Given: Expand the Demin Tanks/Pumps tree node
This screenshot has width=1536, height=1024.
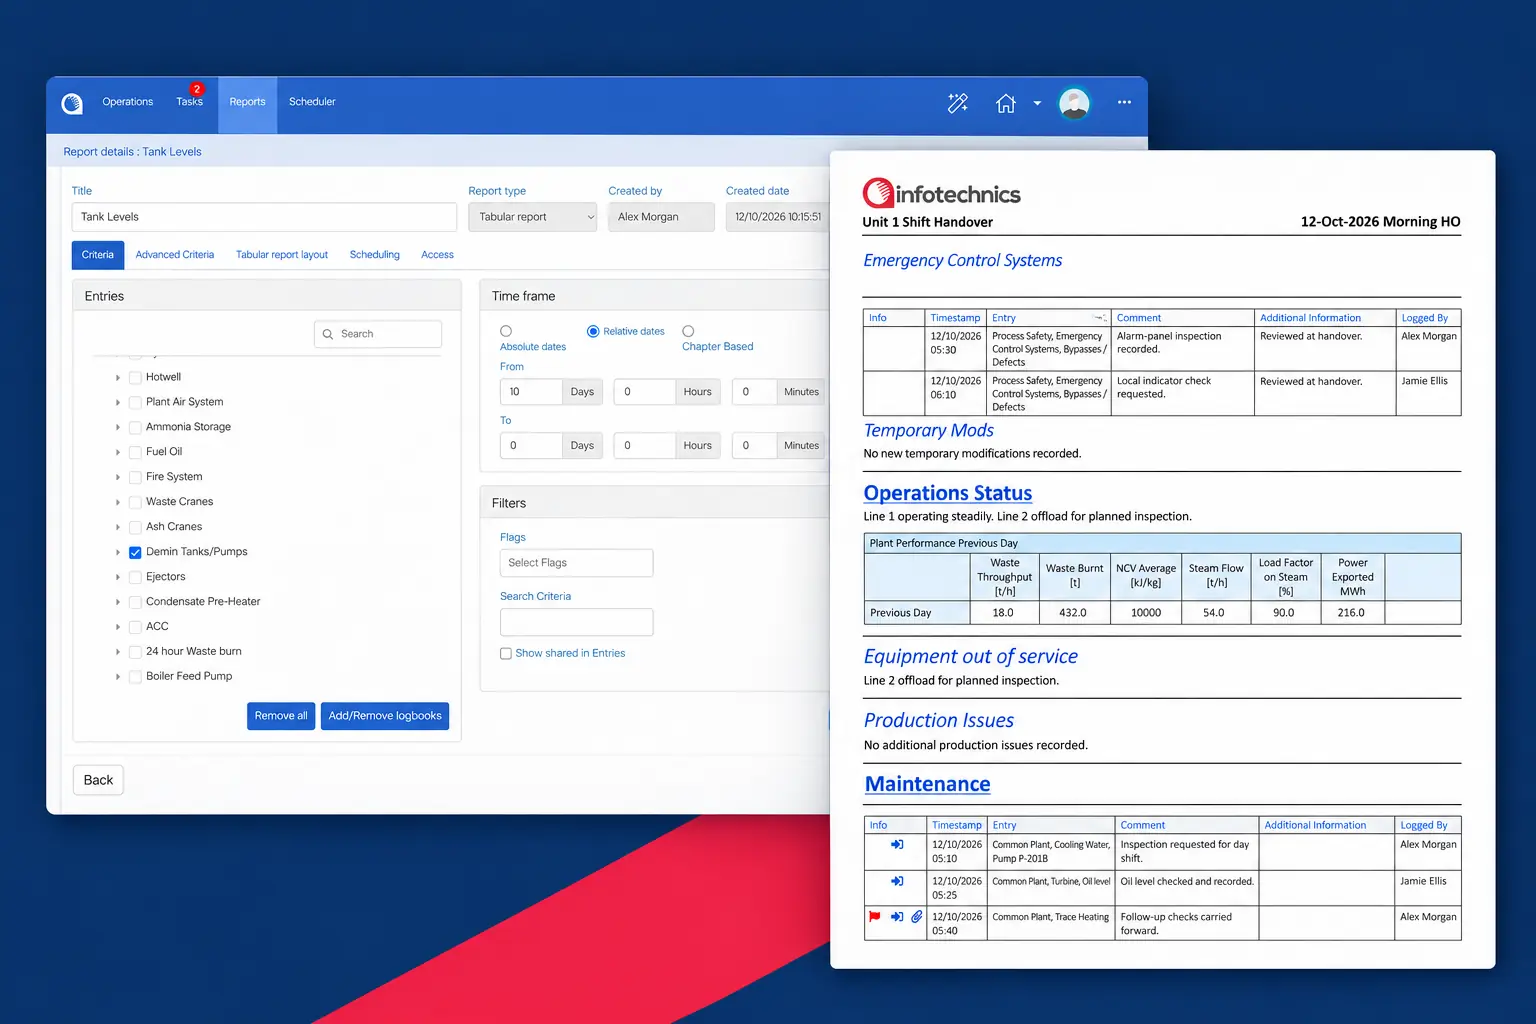Looking at the screenshot, I should tap(118, 553).
